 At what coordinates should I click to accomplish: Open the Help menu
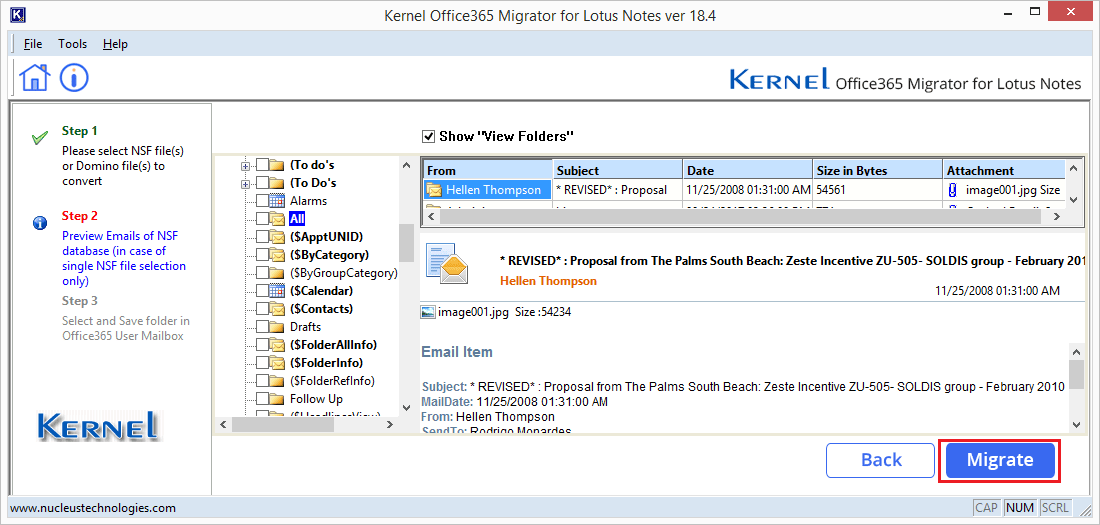[115, 44]
